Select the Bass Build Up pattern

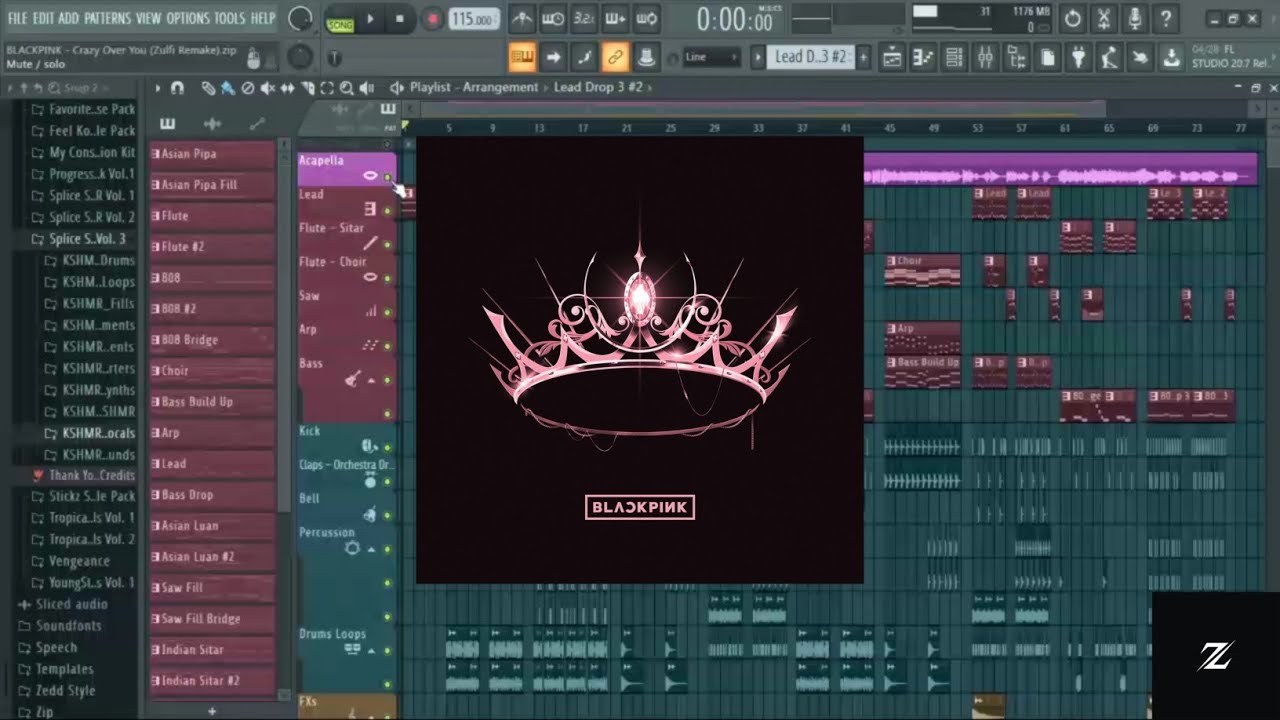pos(212,402)
